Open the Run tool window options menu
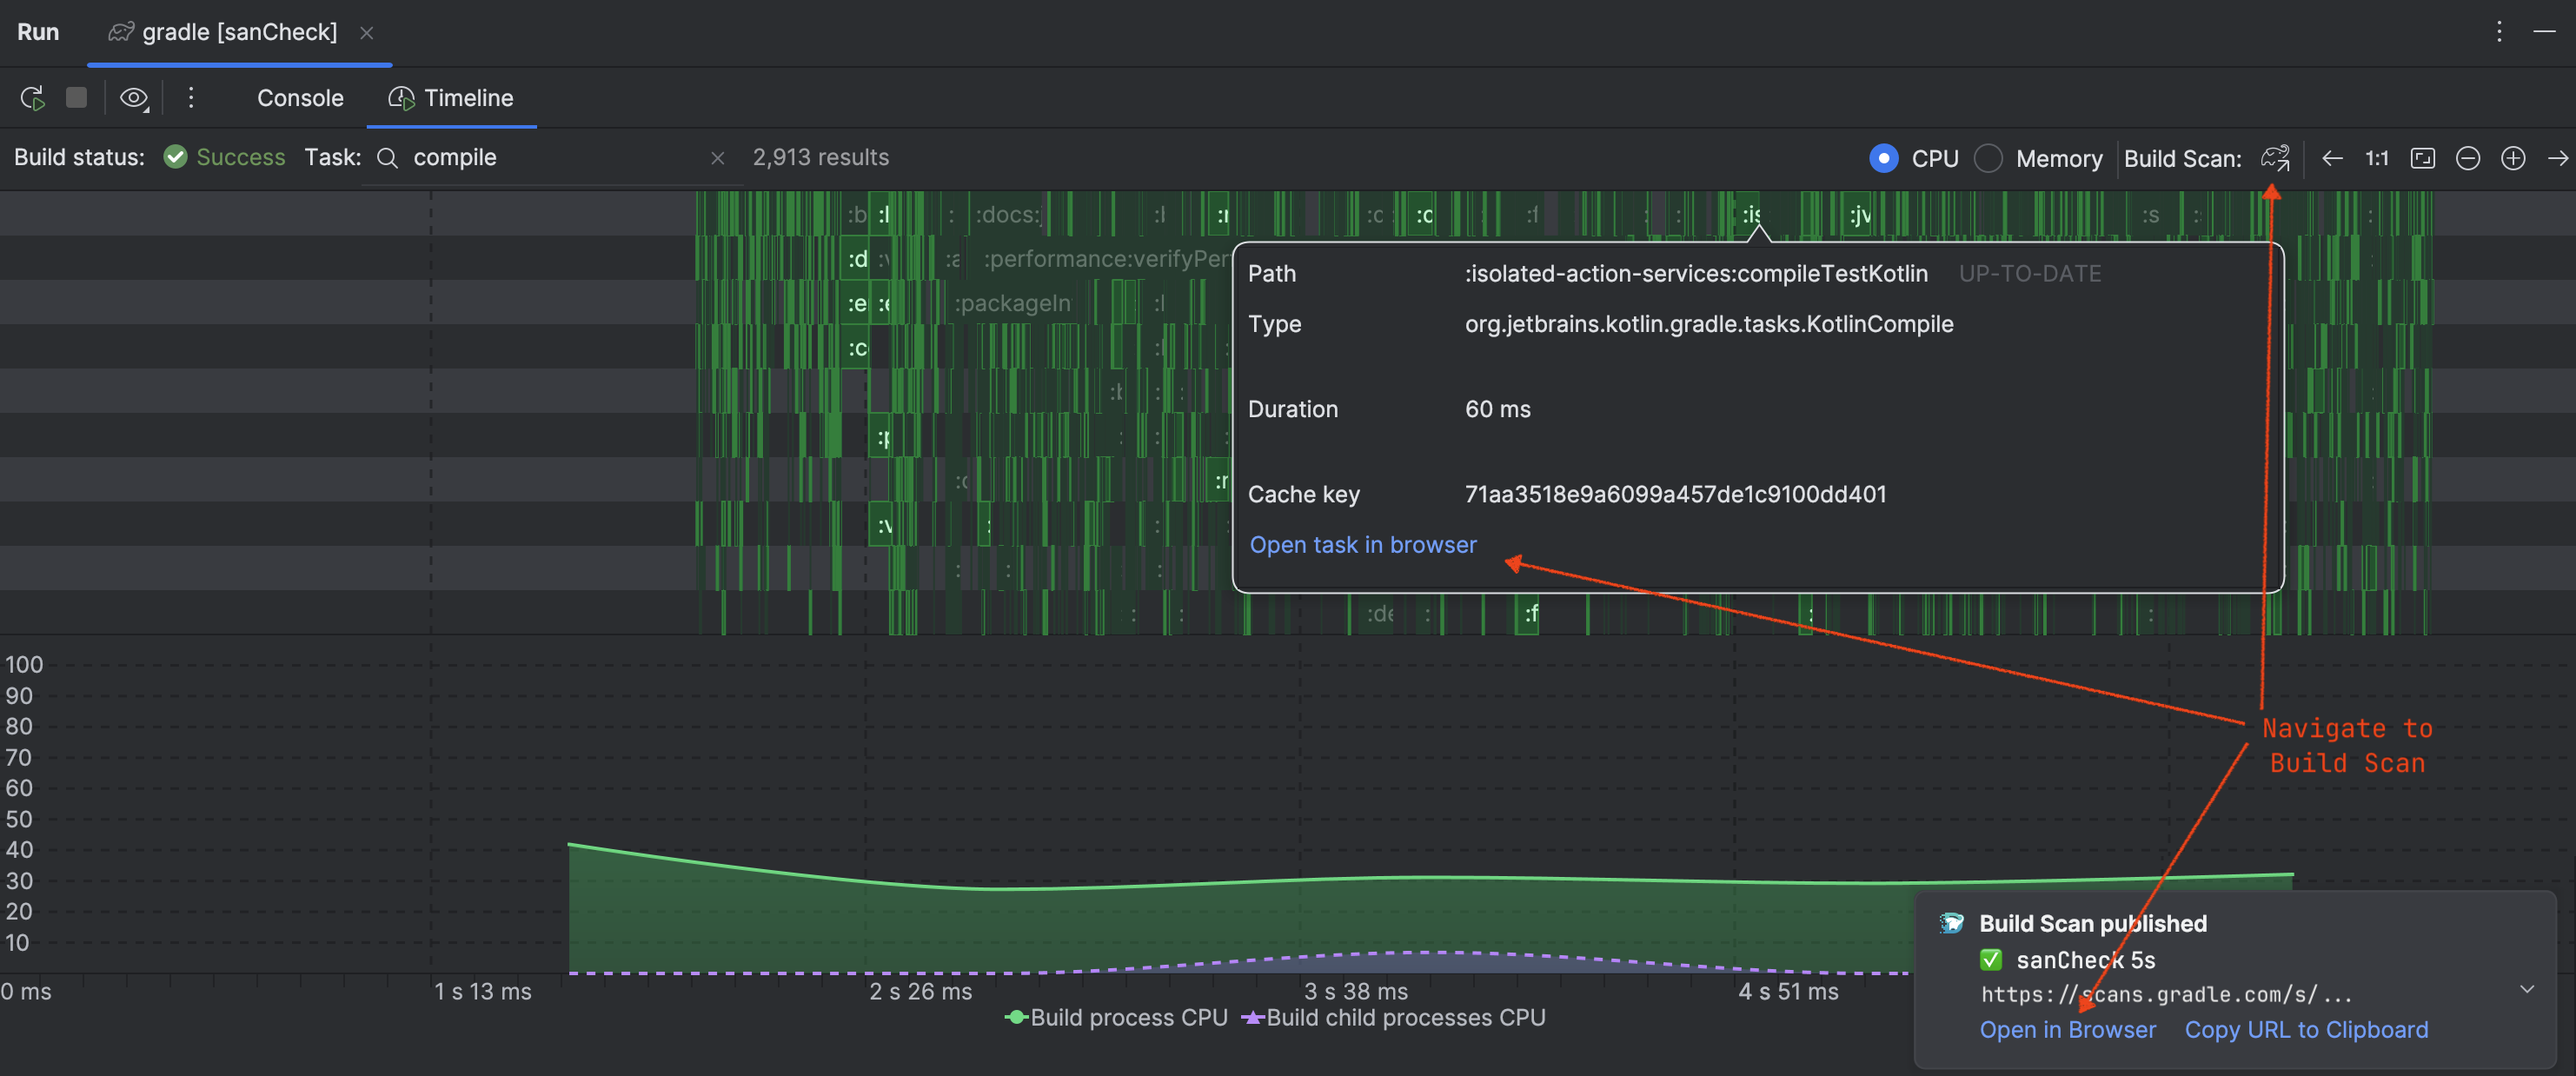The height and width of the screenshot is (1076, 2576). 2498,32
